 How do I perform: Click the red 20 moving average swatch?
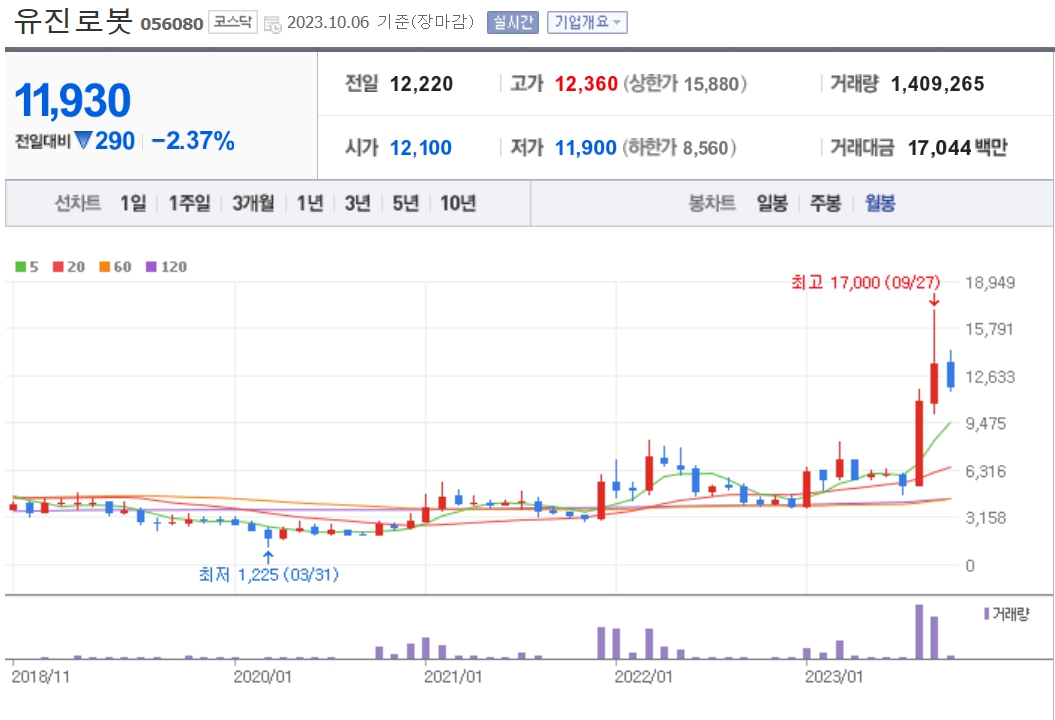(58, 267)
